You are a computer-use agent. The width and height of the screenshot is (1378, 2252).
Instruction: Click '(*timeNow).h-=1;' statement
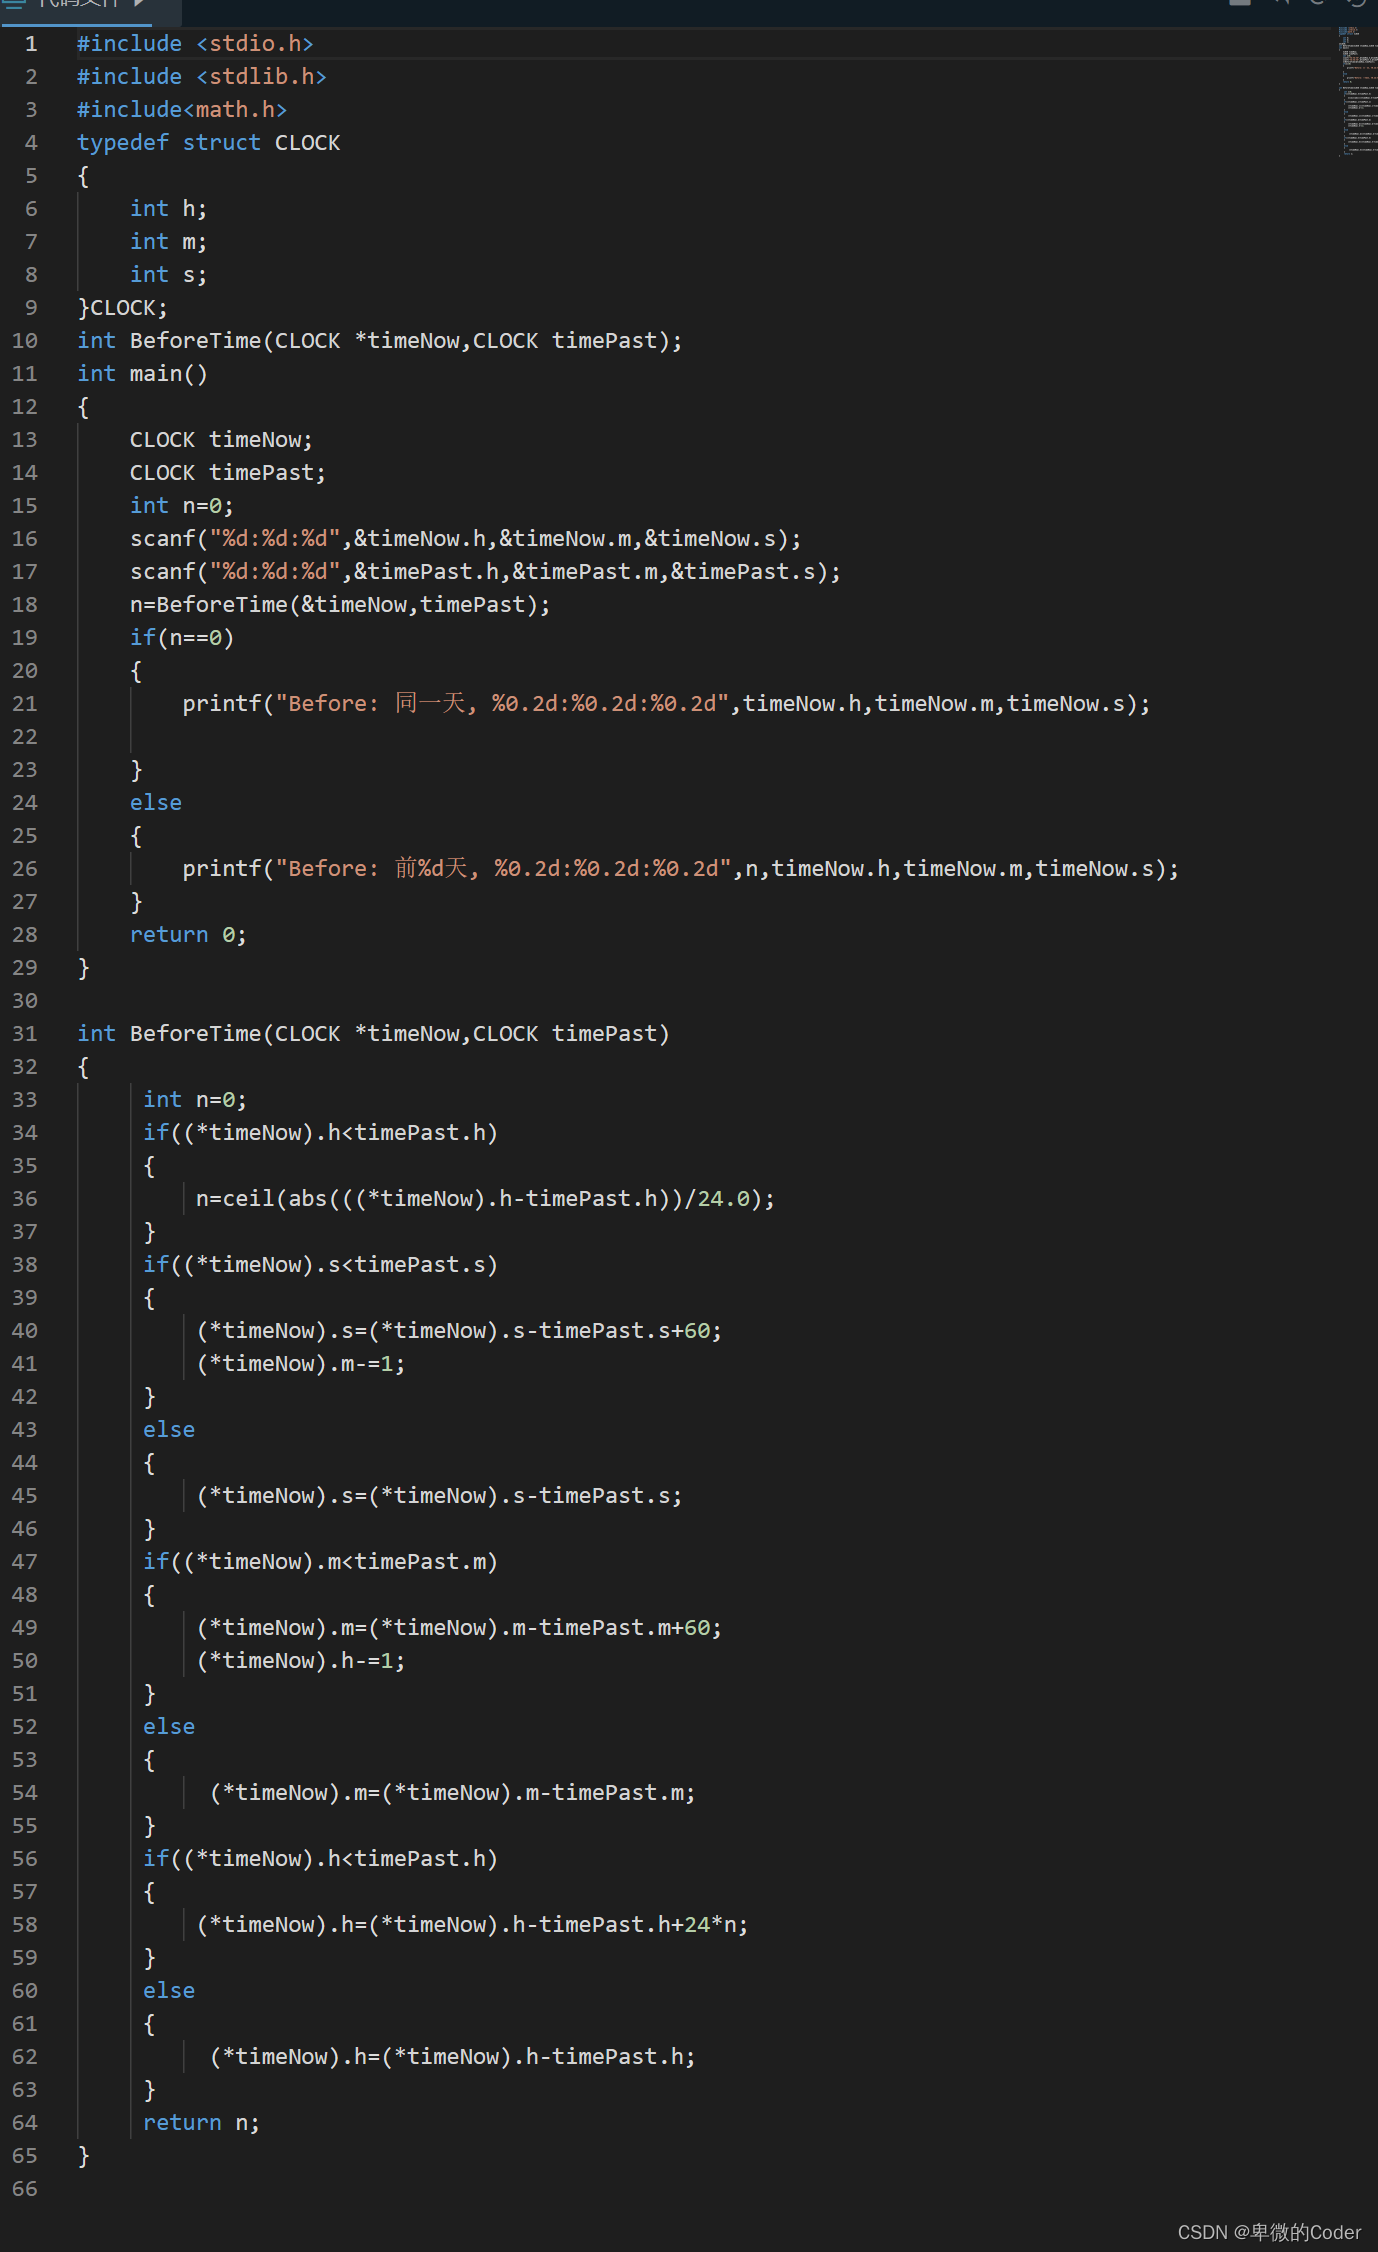click(x=300, y=1661)
